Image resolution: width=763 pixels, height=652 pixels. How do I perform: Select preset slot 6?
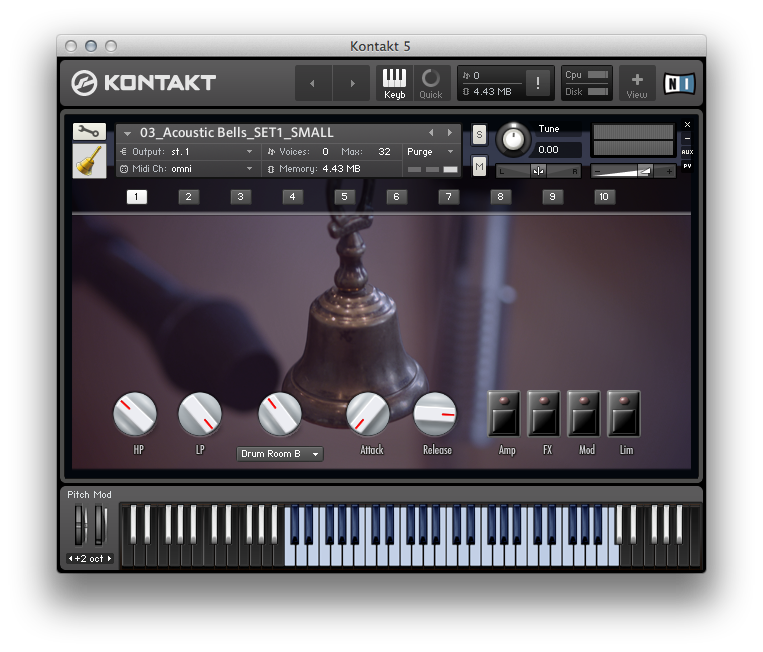(x=397, y=197)
